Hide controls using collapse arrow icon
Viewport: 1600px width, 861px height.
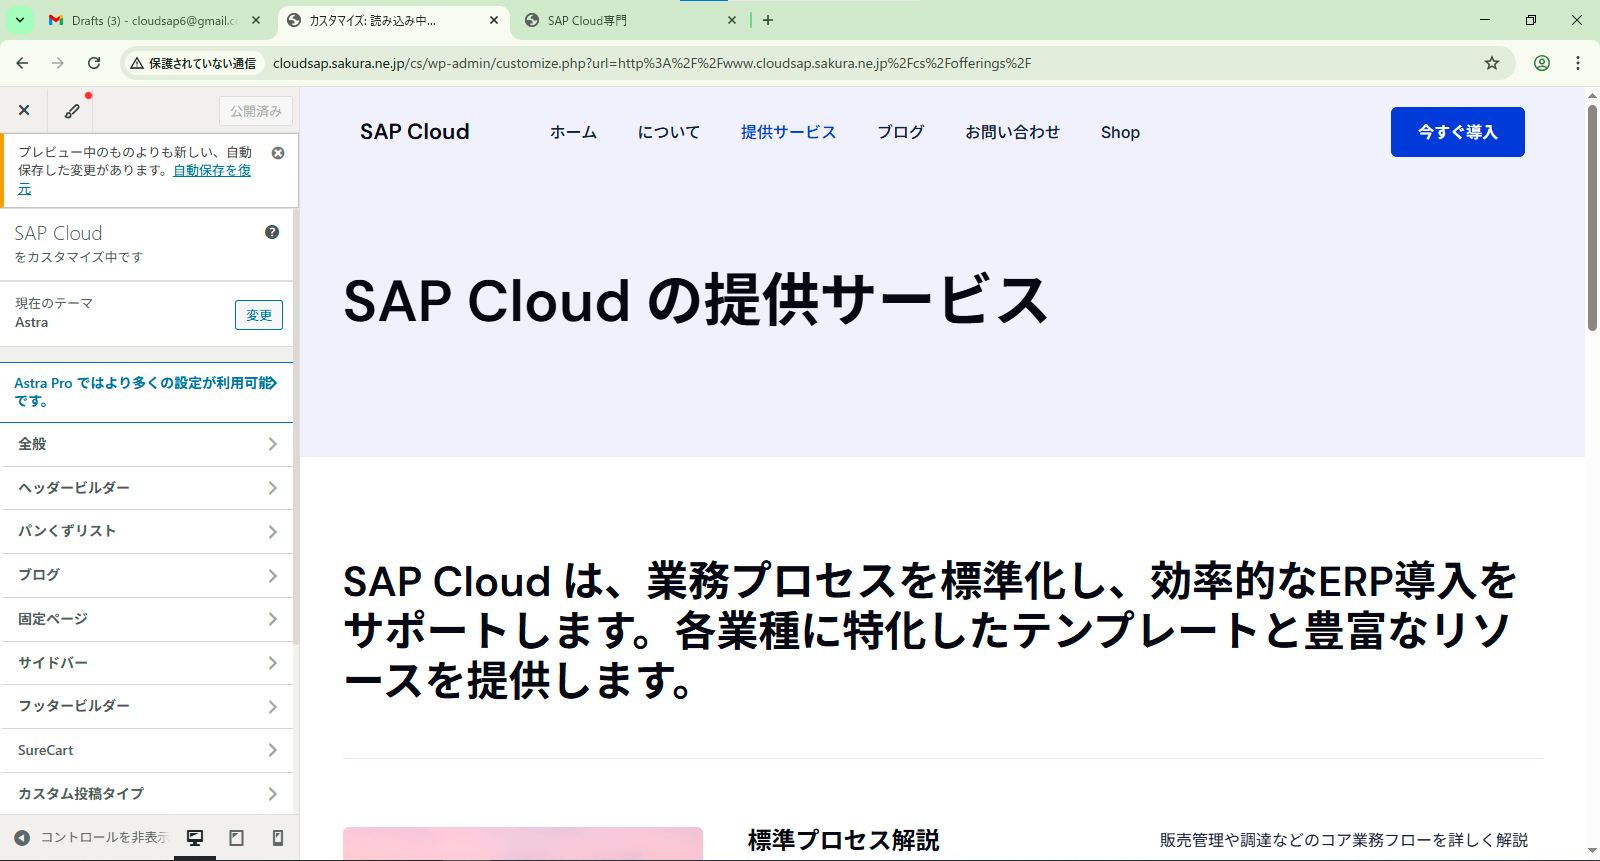click(x=22, y=838)
